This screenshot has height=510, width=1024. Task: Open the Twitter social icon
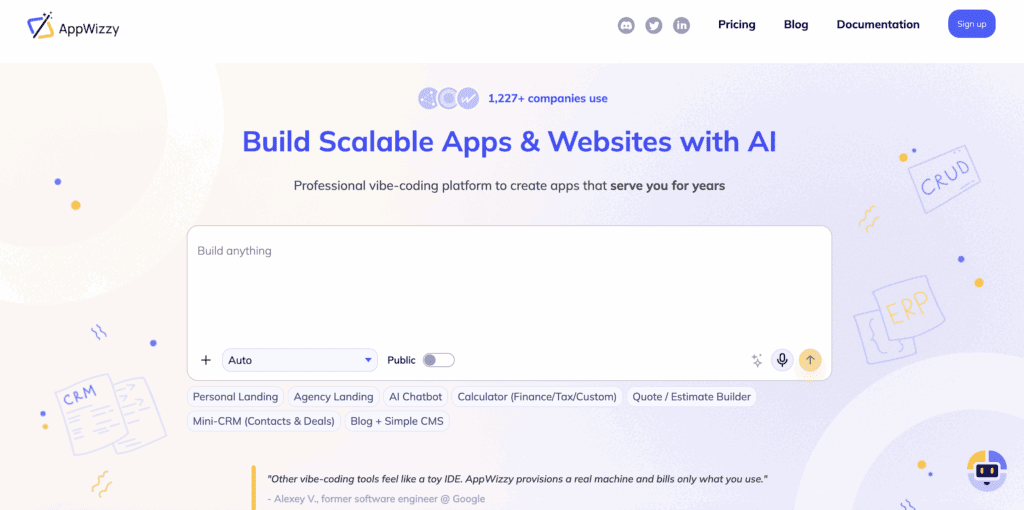tap(654, 25)
